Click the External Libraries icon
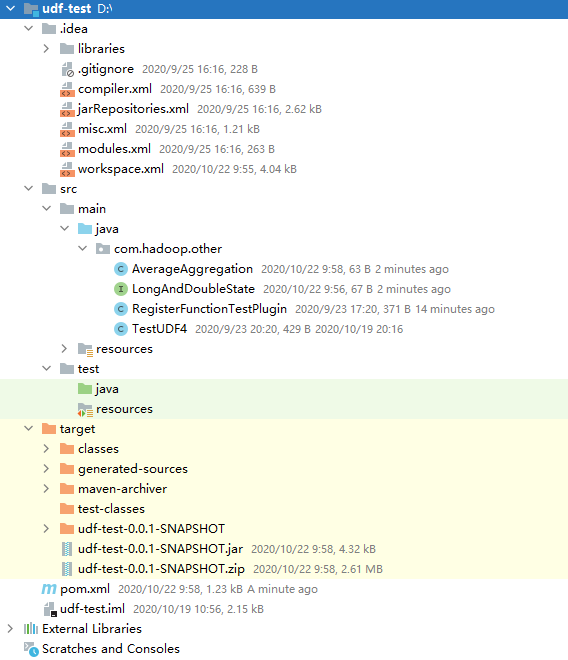 tap(31, 629)
